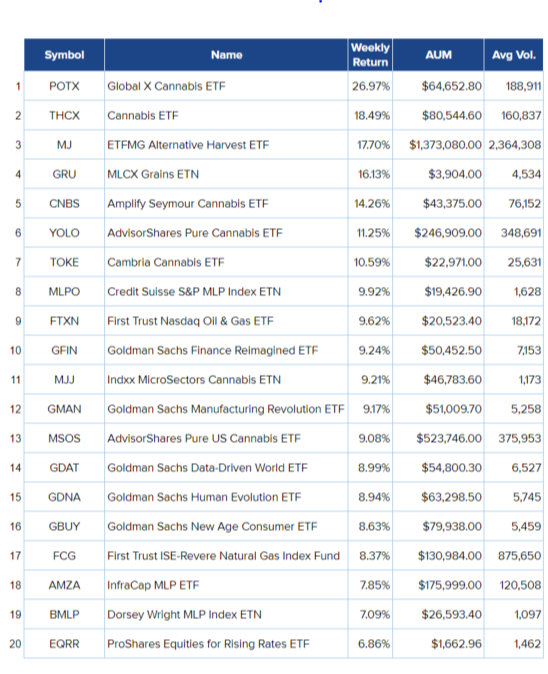Select the 188,911 average volume value
Screen dimensions: 548x674
[523, 86]
